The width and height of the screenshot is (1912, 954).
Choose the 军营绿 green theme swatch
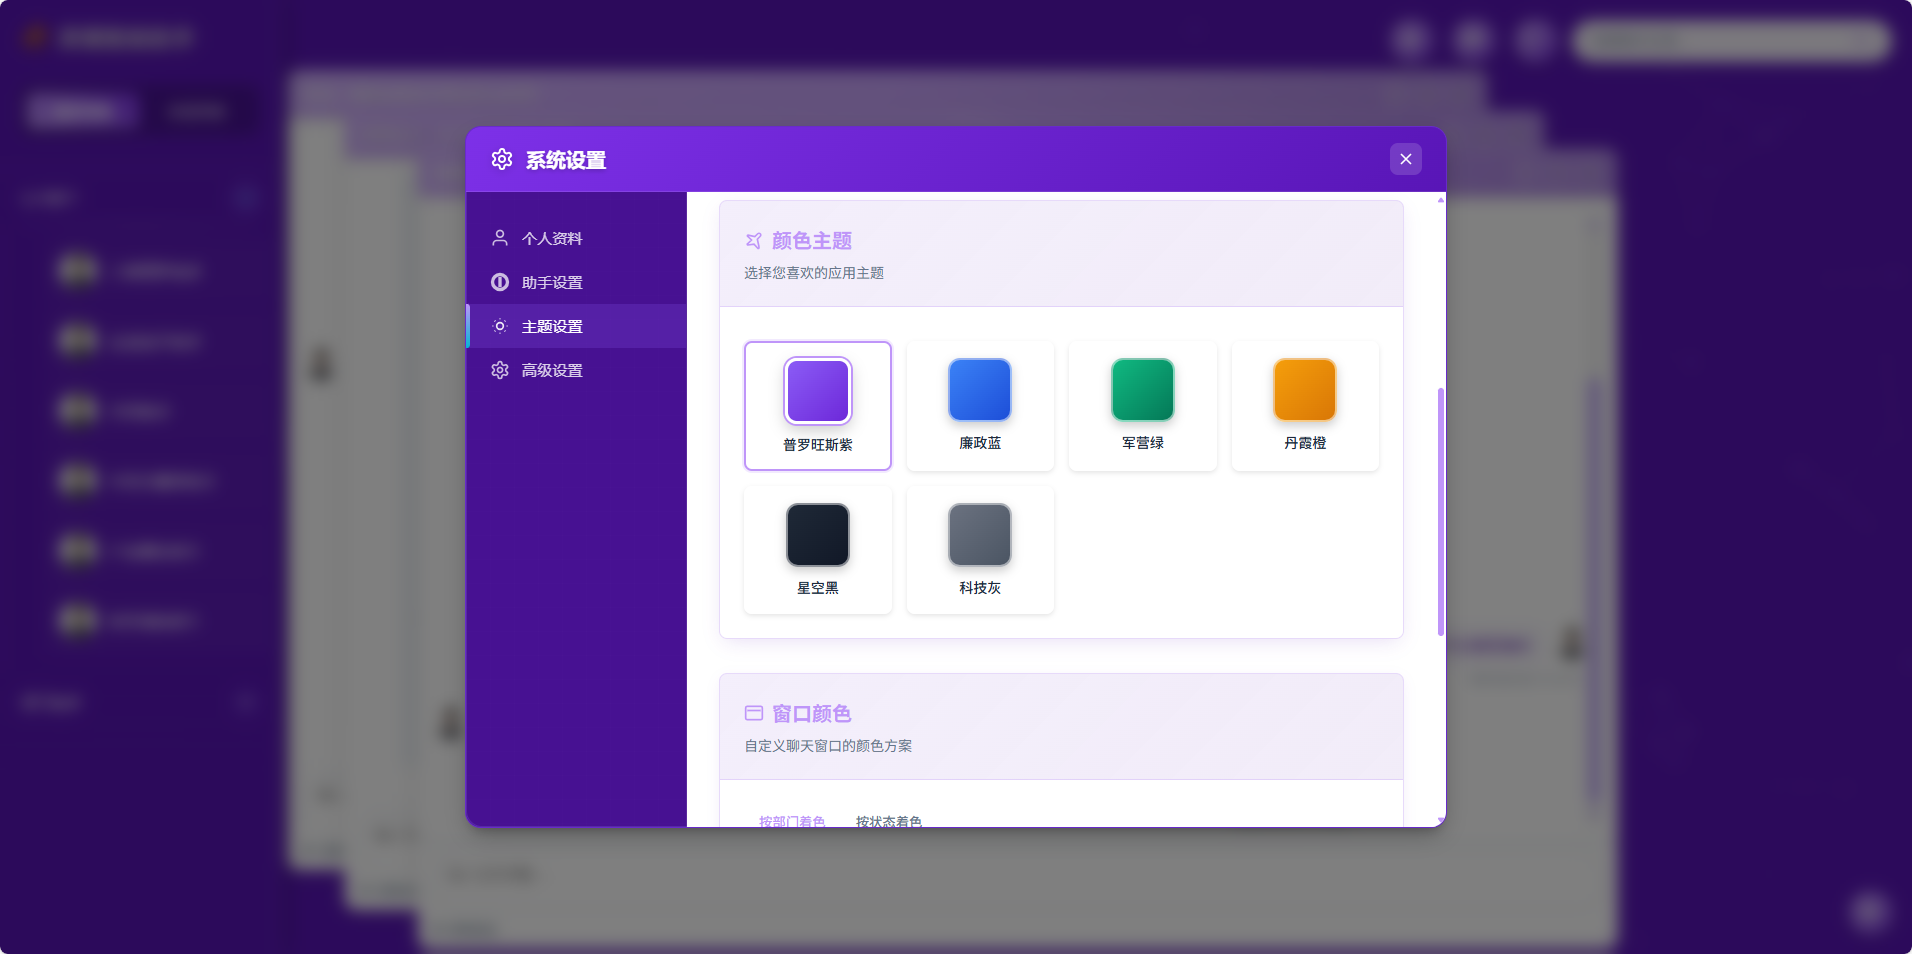(1142, 390)
